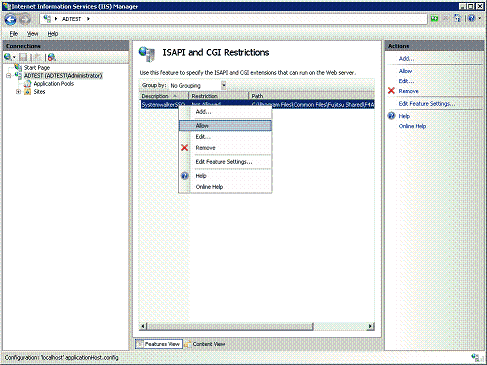Choose Remove in the context menu
487x365 pixels.
[x=225, y=148]
